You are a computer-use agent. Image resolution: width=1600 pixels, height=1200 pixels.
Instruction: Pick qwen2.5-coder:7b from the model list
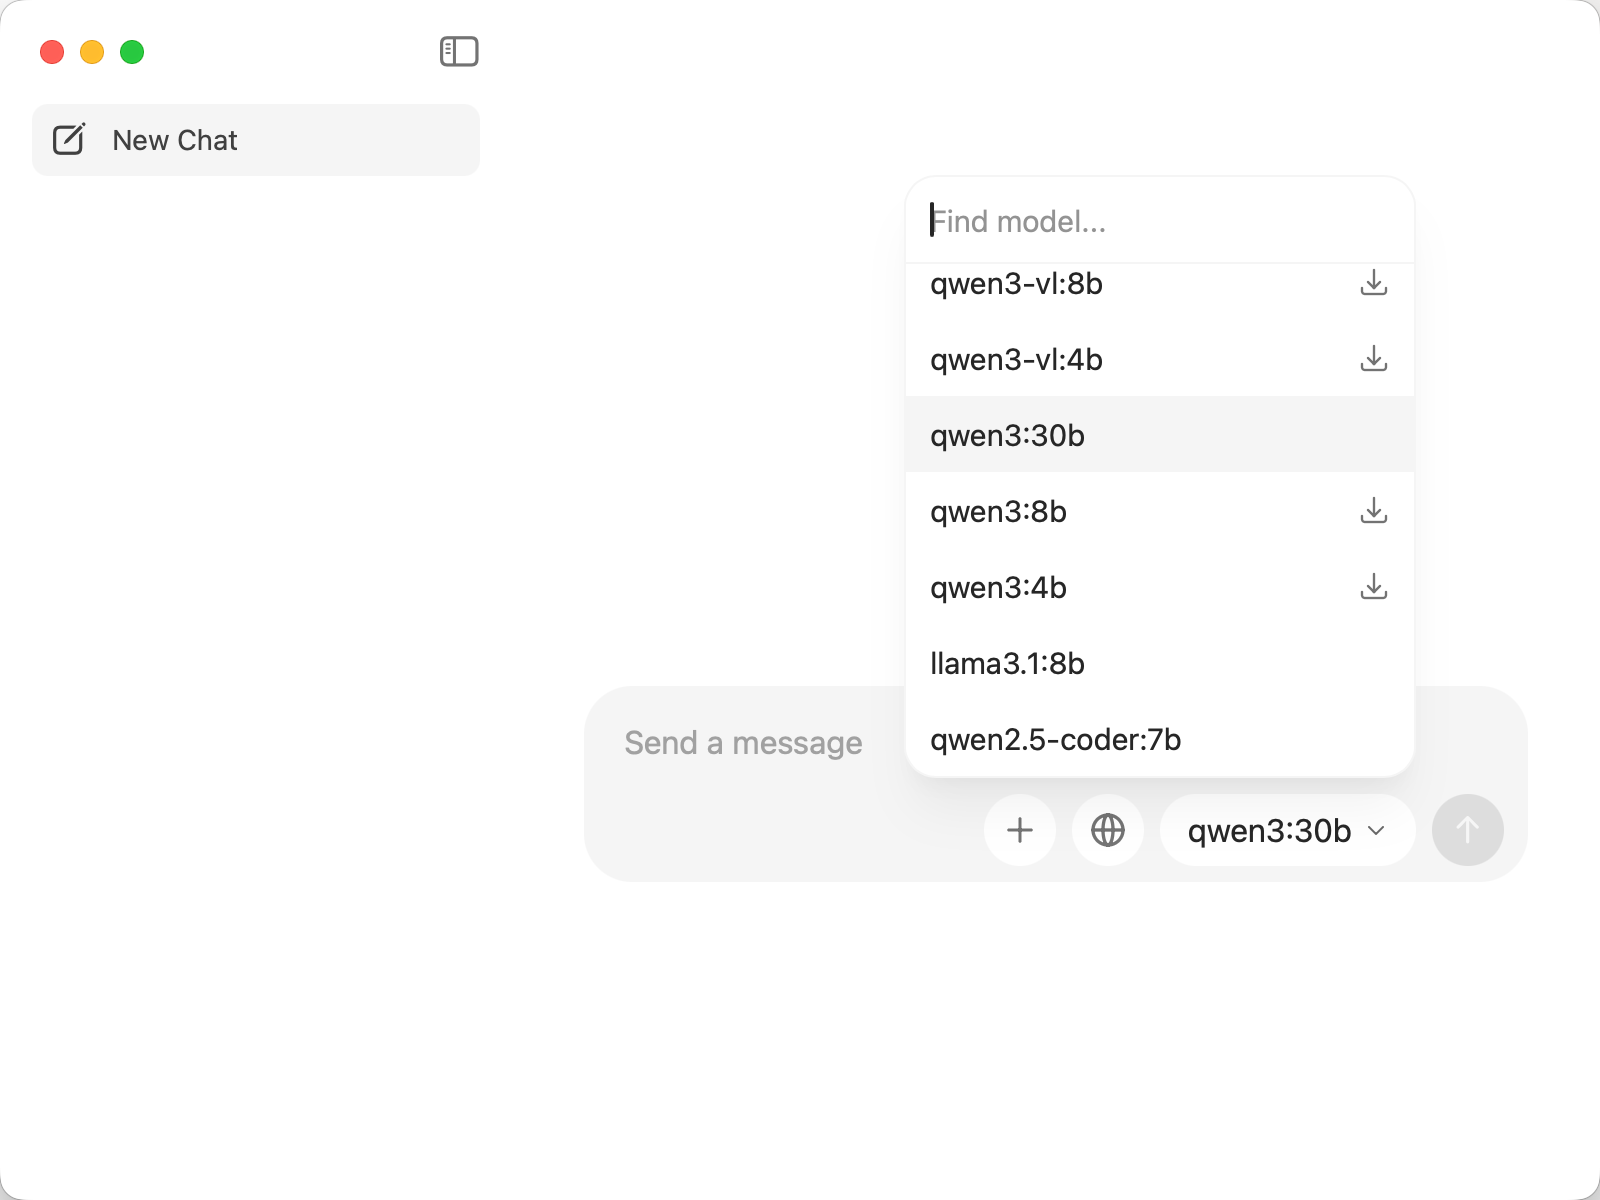tap(1056, 740)
